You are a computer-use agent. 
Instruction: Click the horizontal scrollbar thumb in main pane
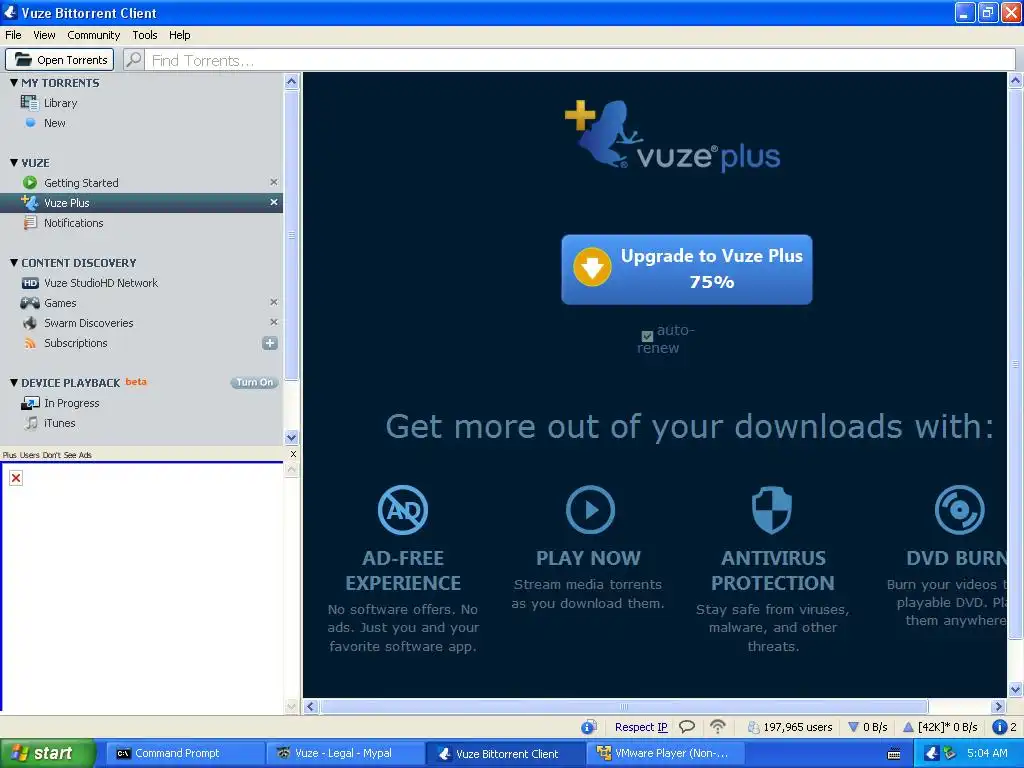click(624, 706)
